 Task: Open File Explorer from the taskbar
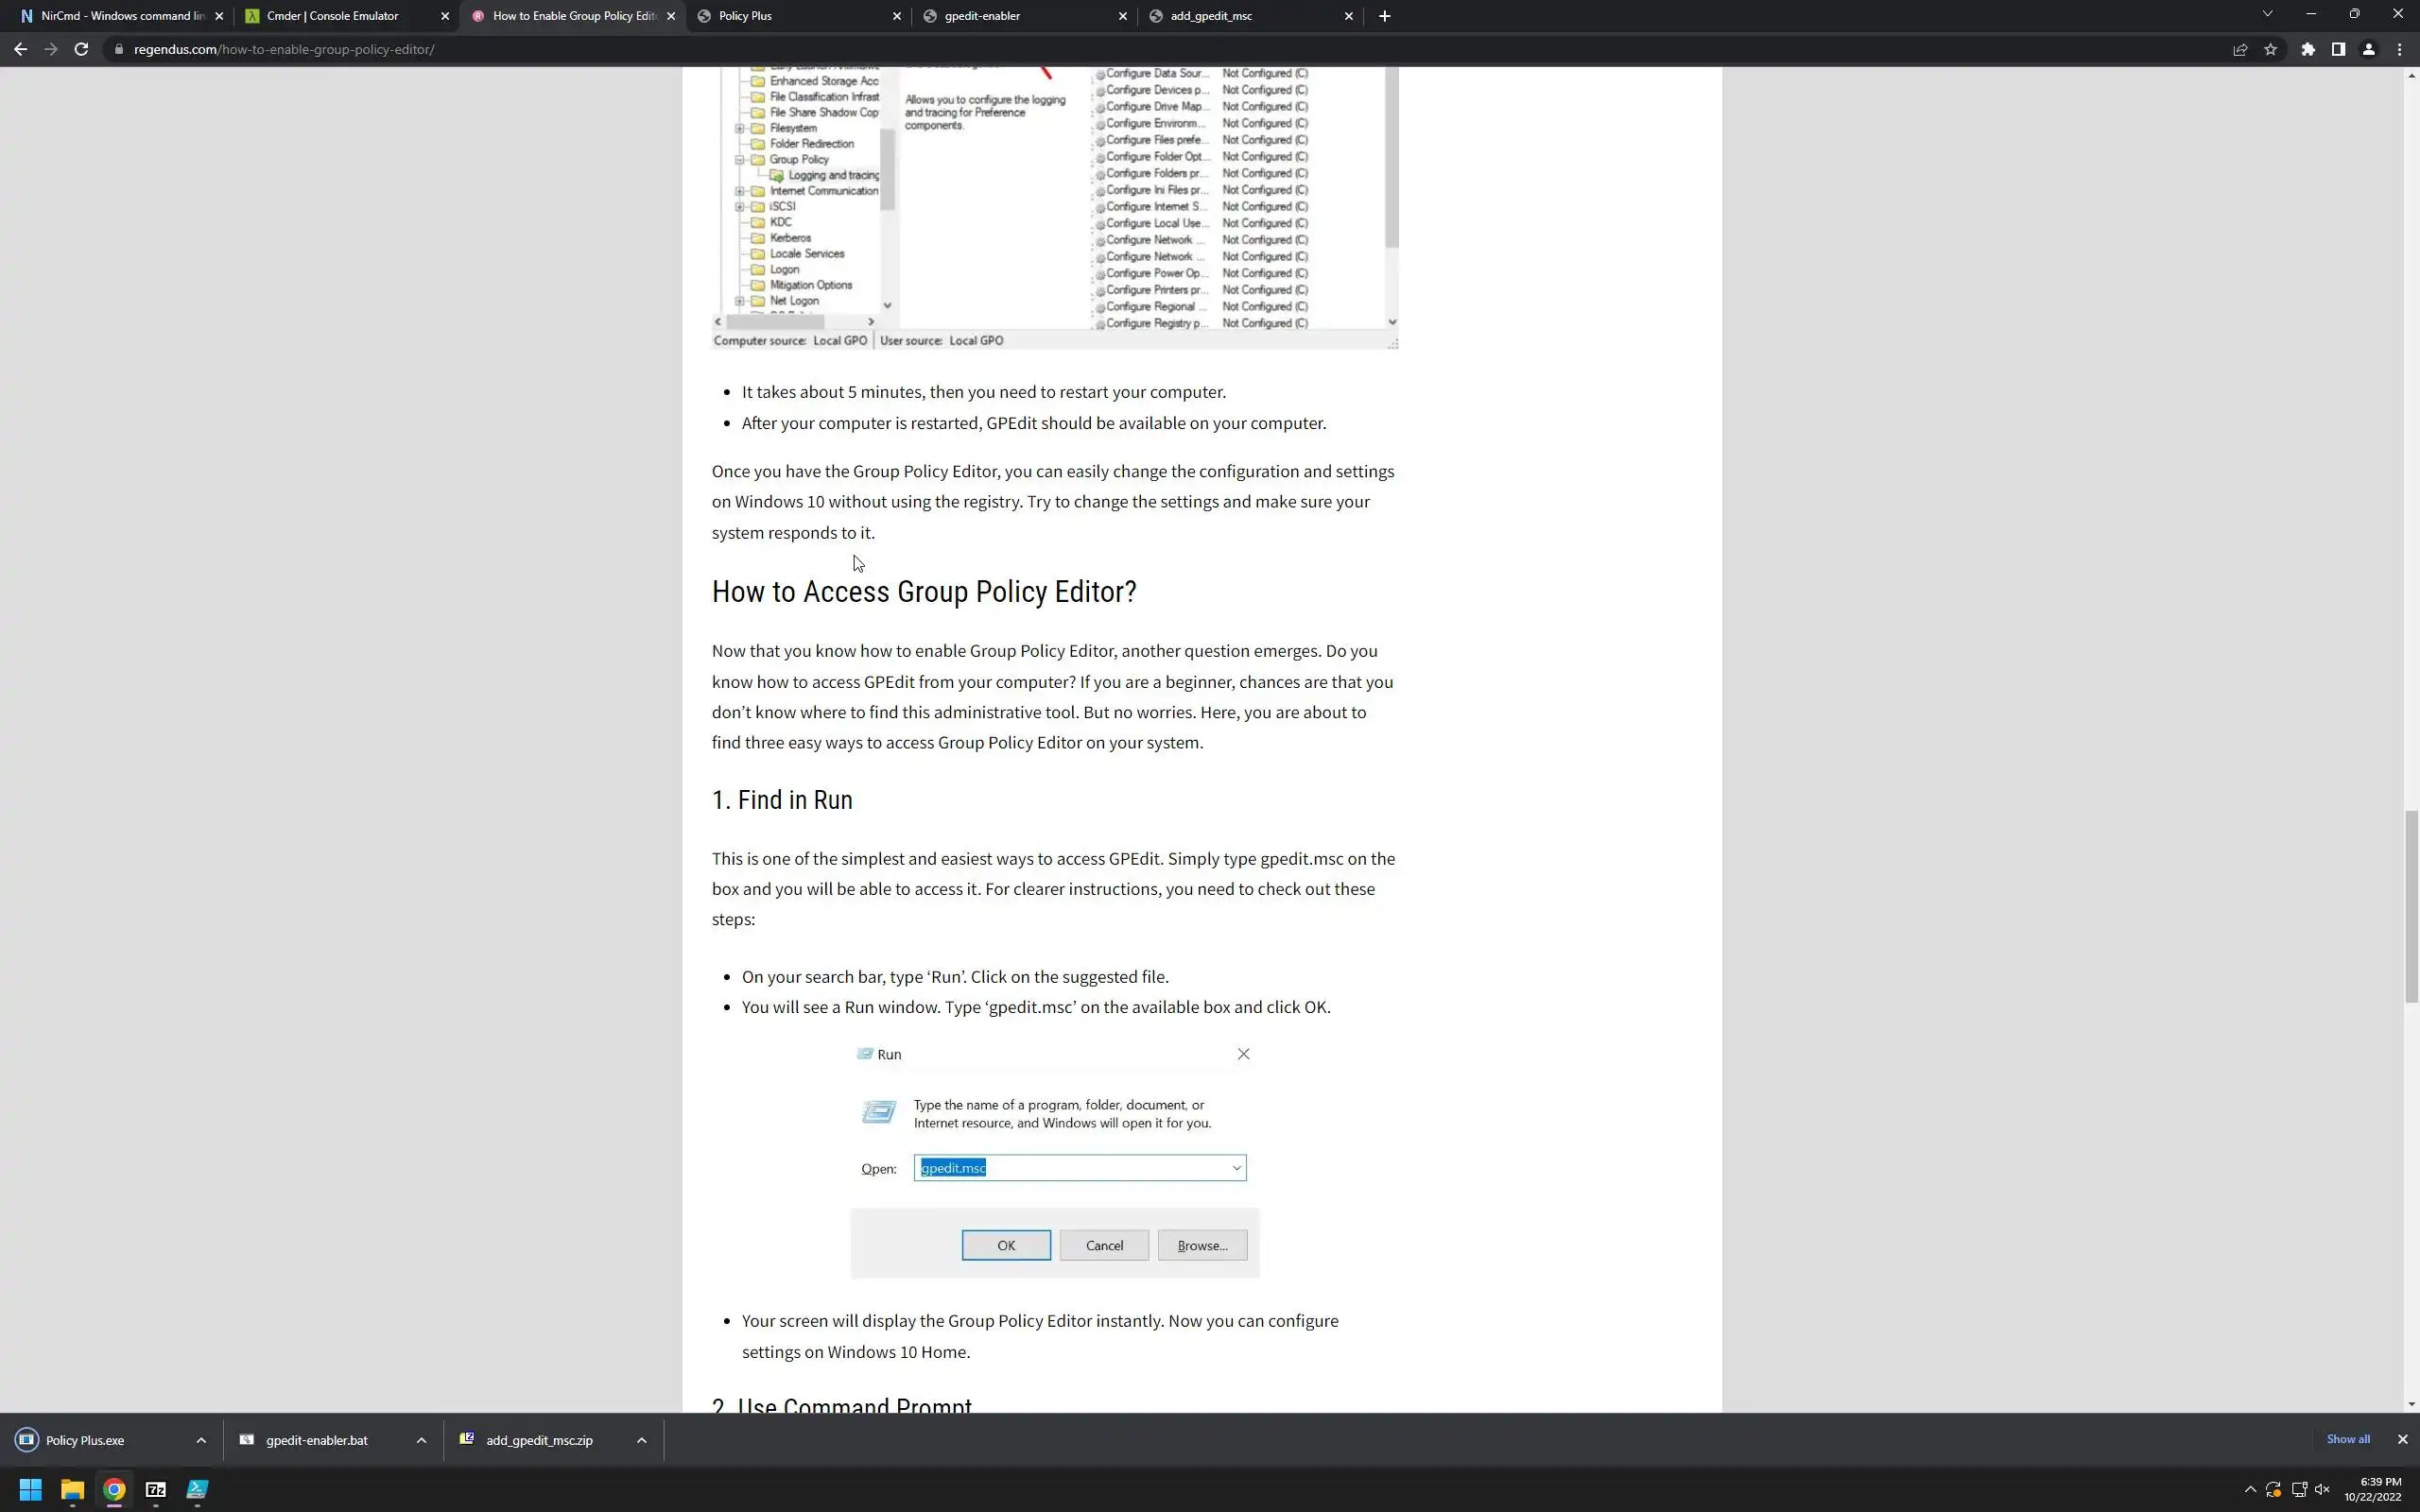click(x=72, y=1489)
